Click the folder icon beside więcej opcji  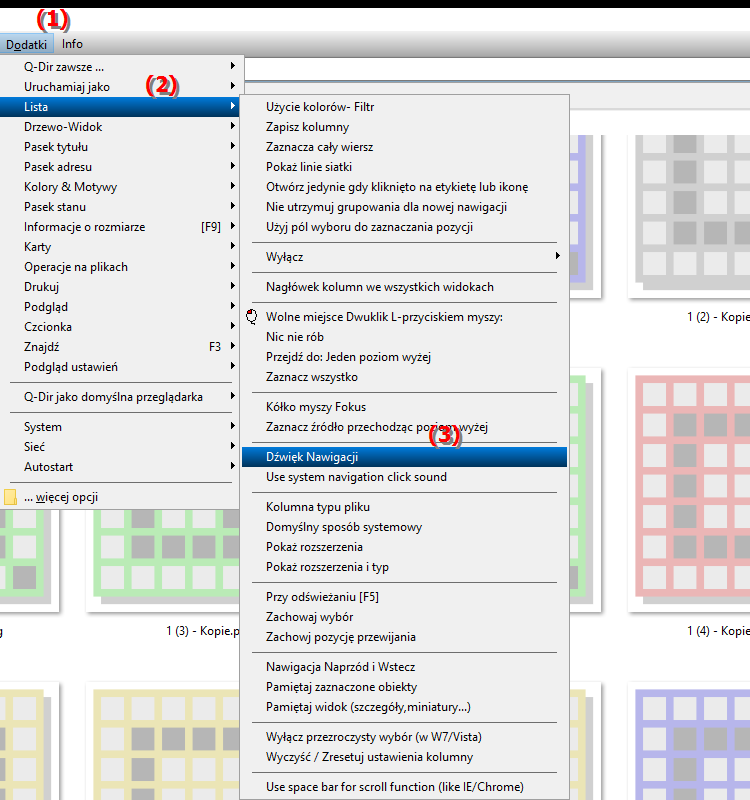pos(10,497)
